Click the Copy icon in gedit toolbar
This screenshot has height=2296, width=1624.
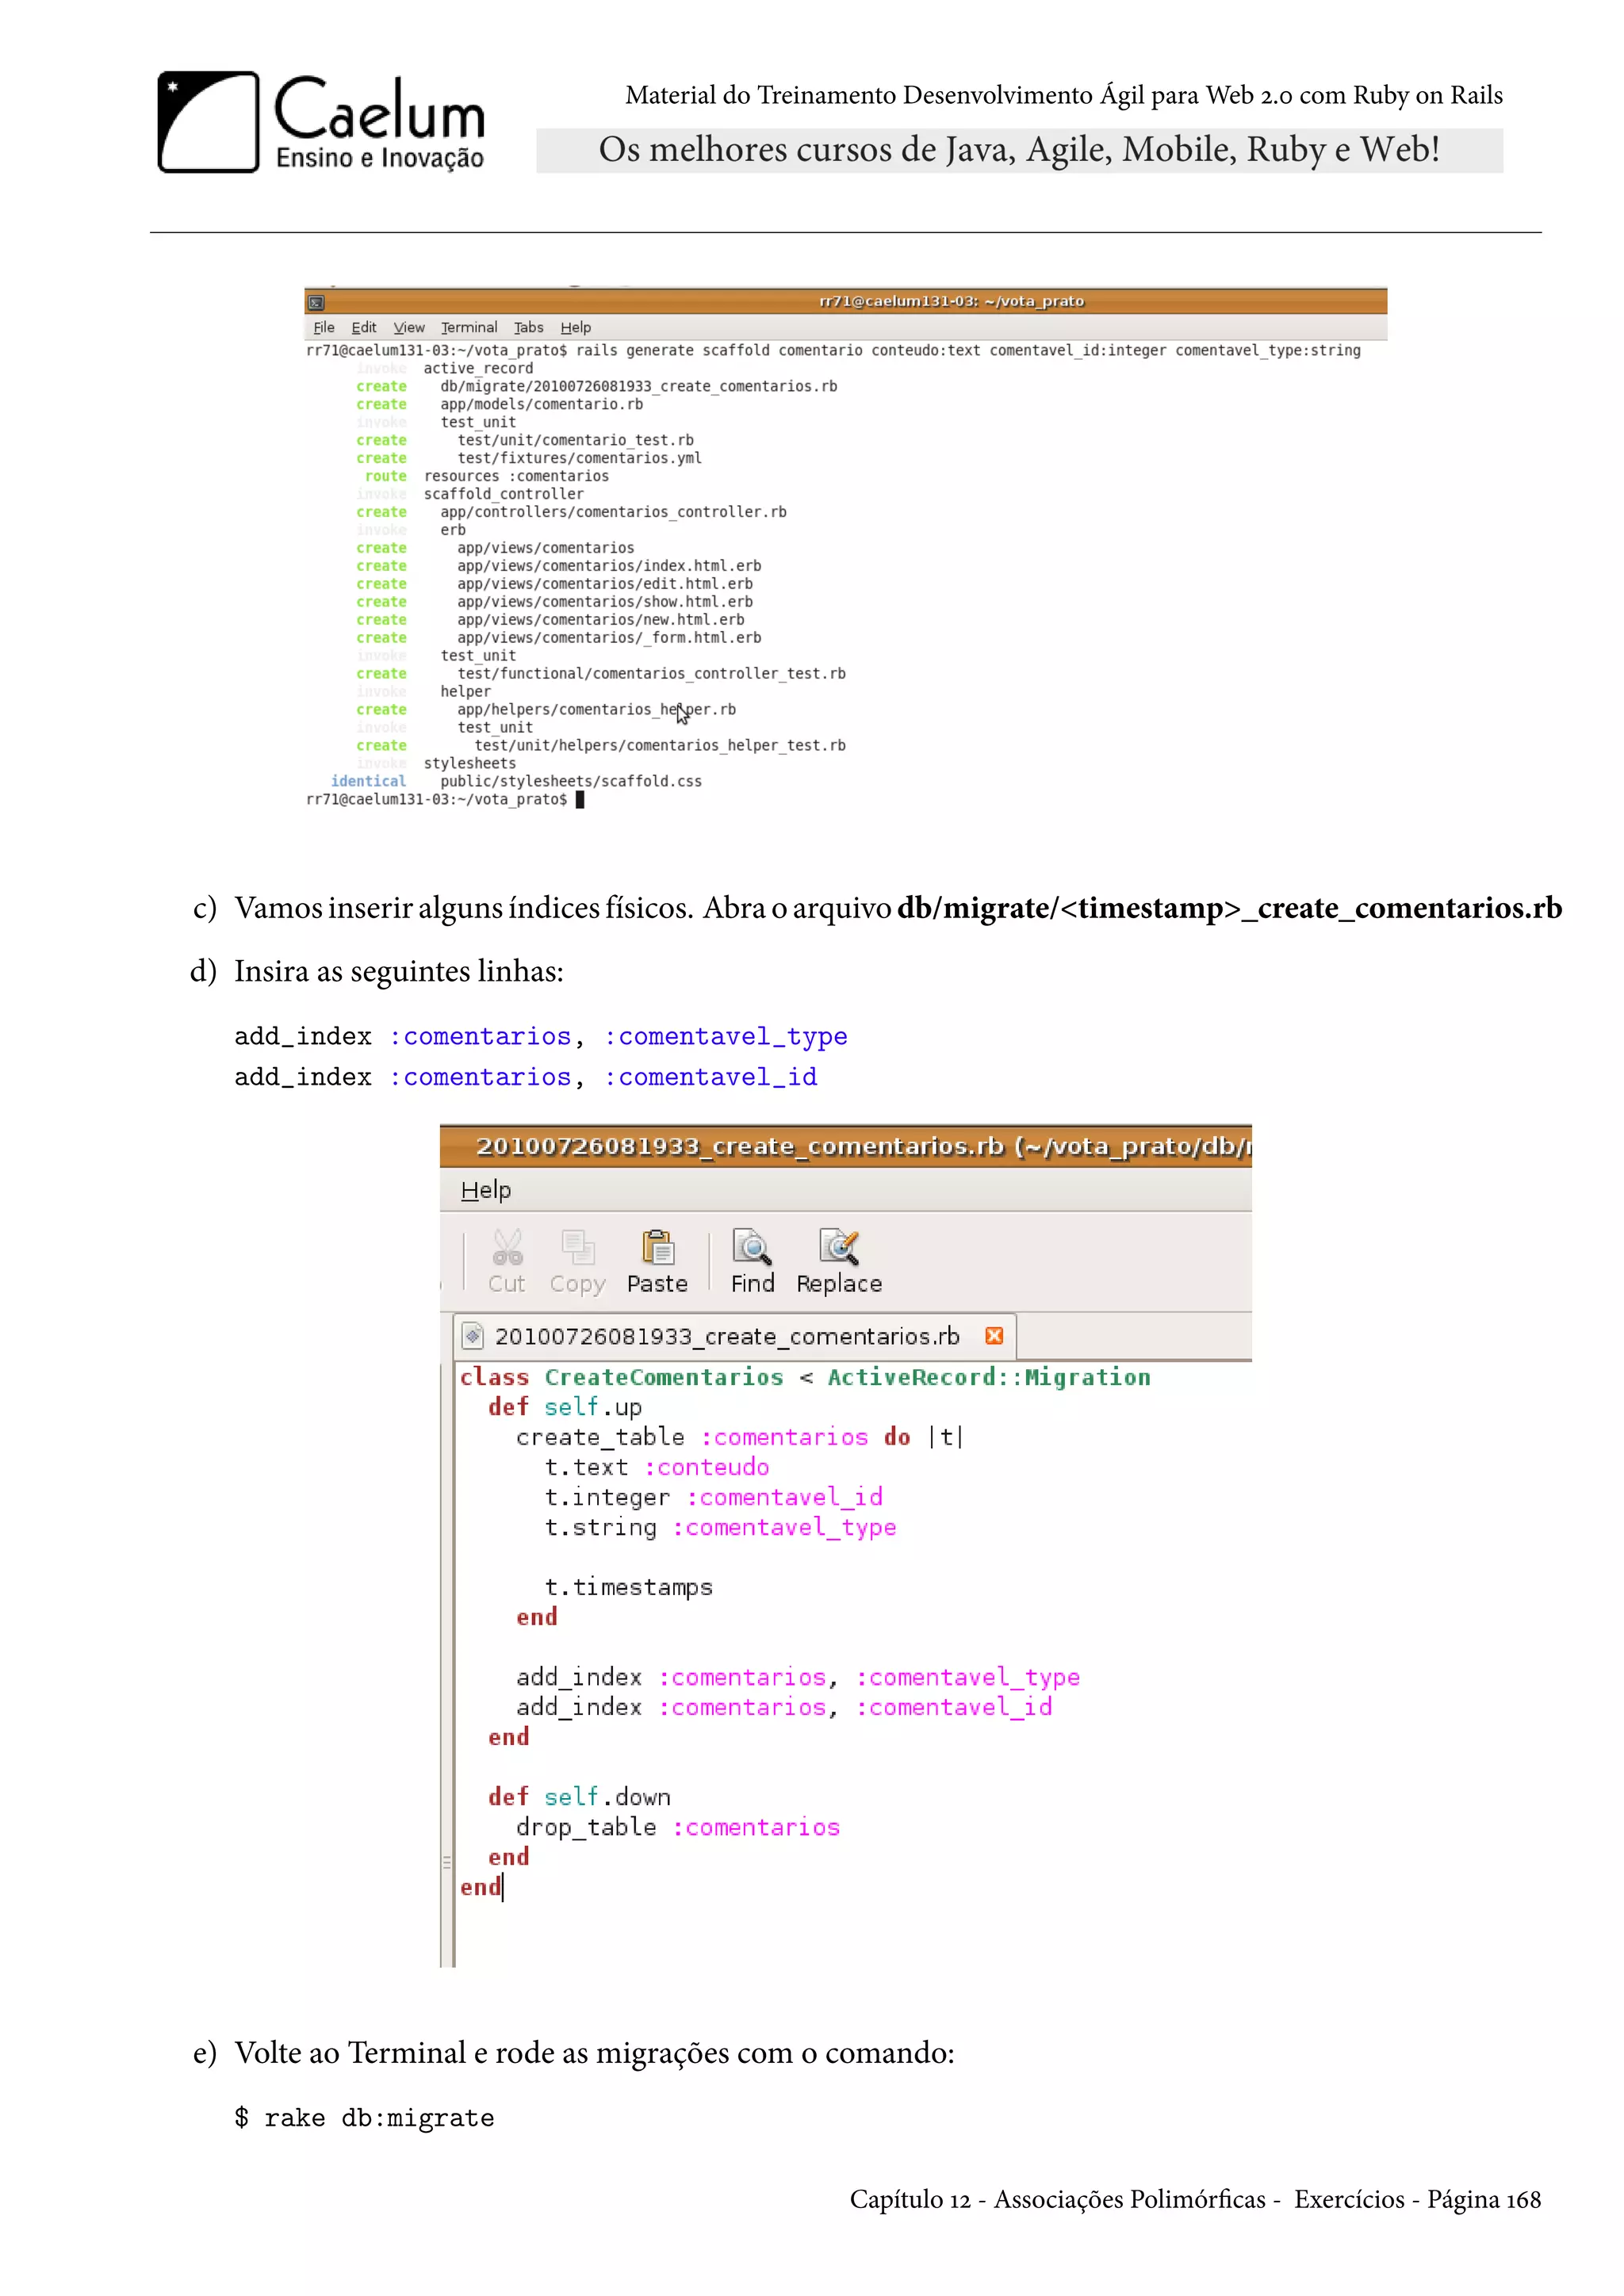[x=578, y=1247]
